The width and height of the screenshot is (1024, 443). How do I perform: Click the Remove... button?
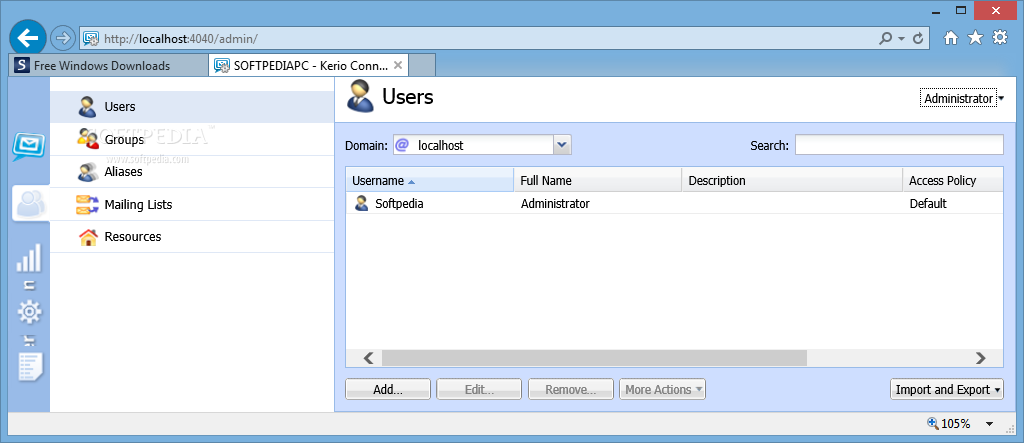coord(571,389)
